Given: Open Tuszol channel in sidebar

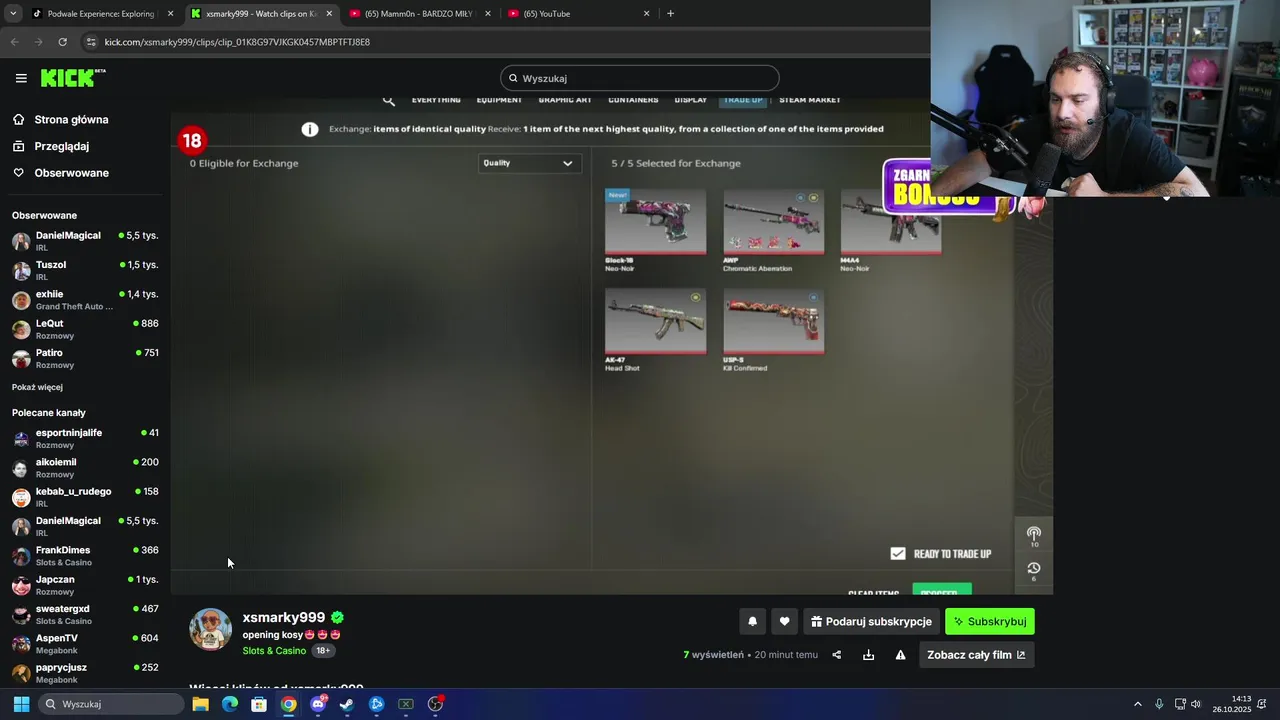Looking at the screenshot, I should pos(85,270).
